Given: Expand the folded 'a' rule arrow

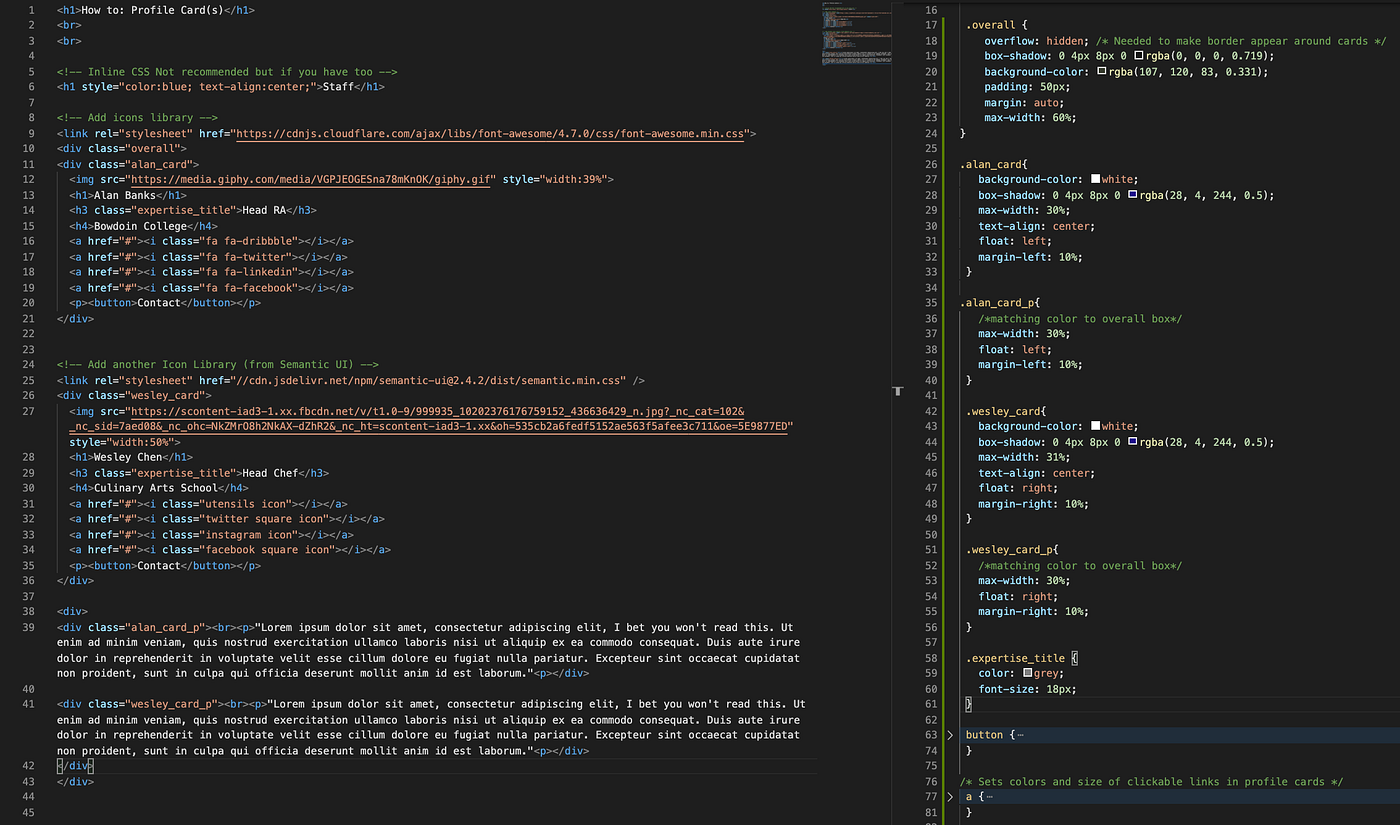Looking at the screenshot, I should click(950, 797).
